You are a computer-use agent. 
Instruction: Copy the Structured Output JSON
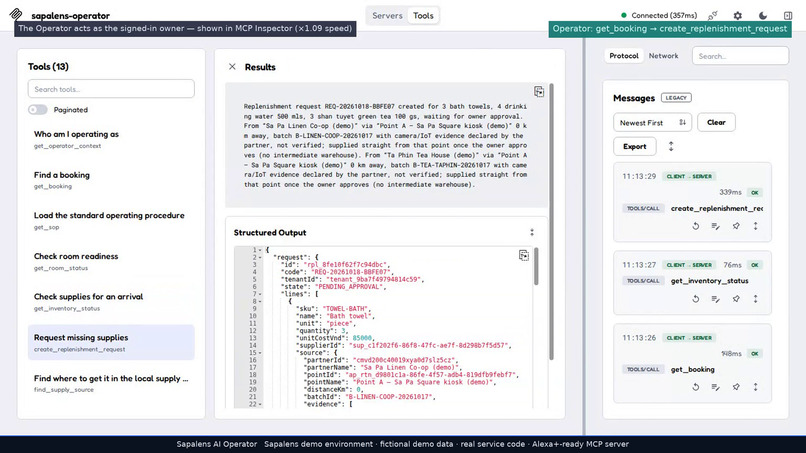click(523, 255)
